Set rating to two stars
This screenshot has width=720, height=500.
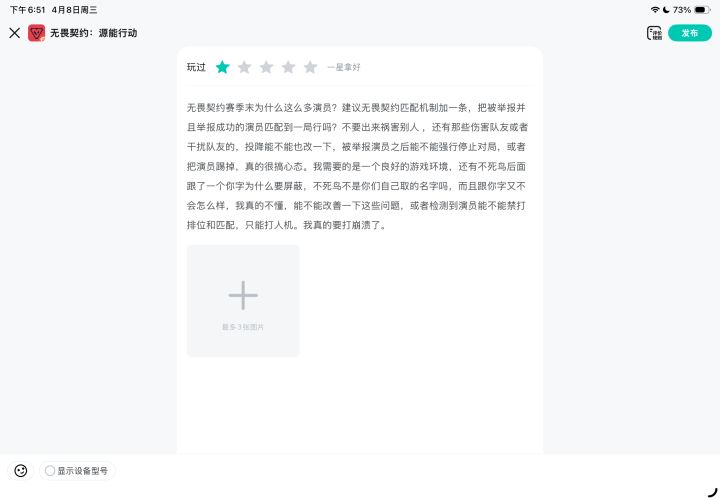click(x=244, y=67)
